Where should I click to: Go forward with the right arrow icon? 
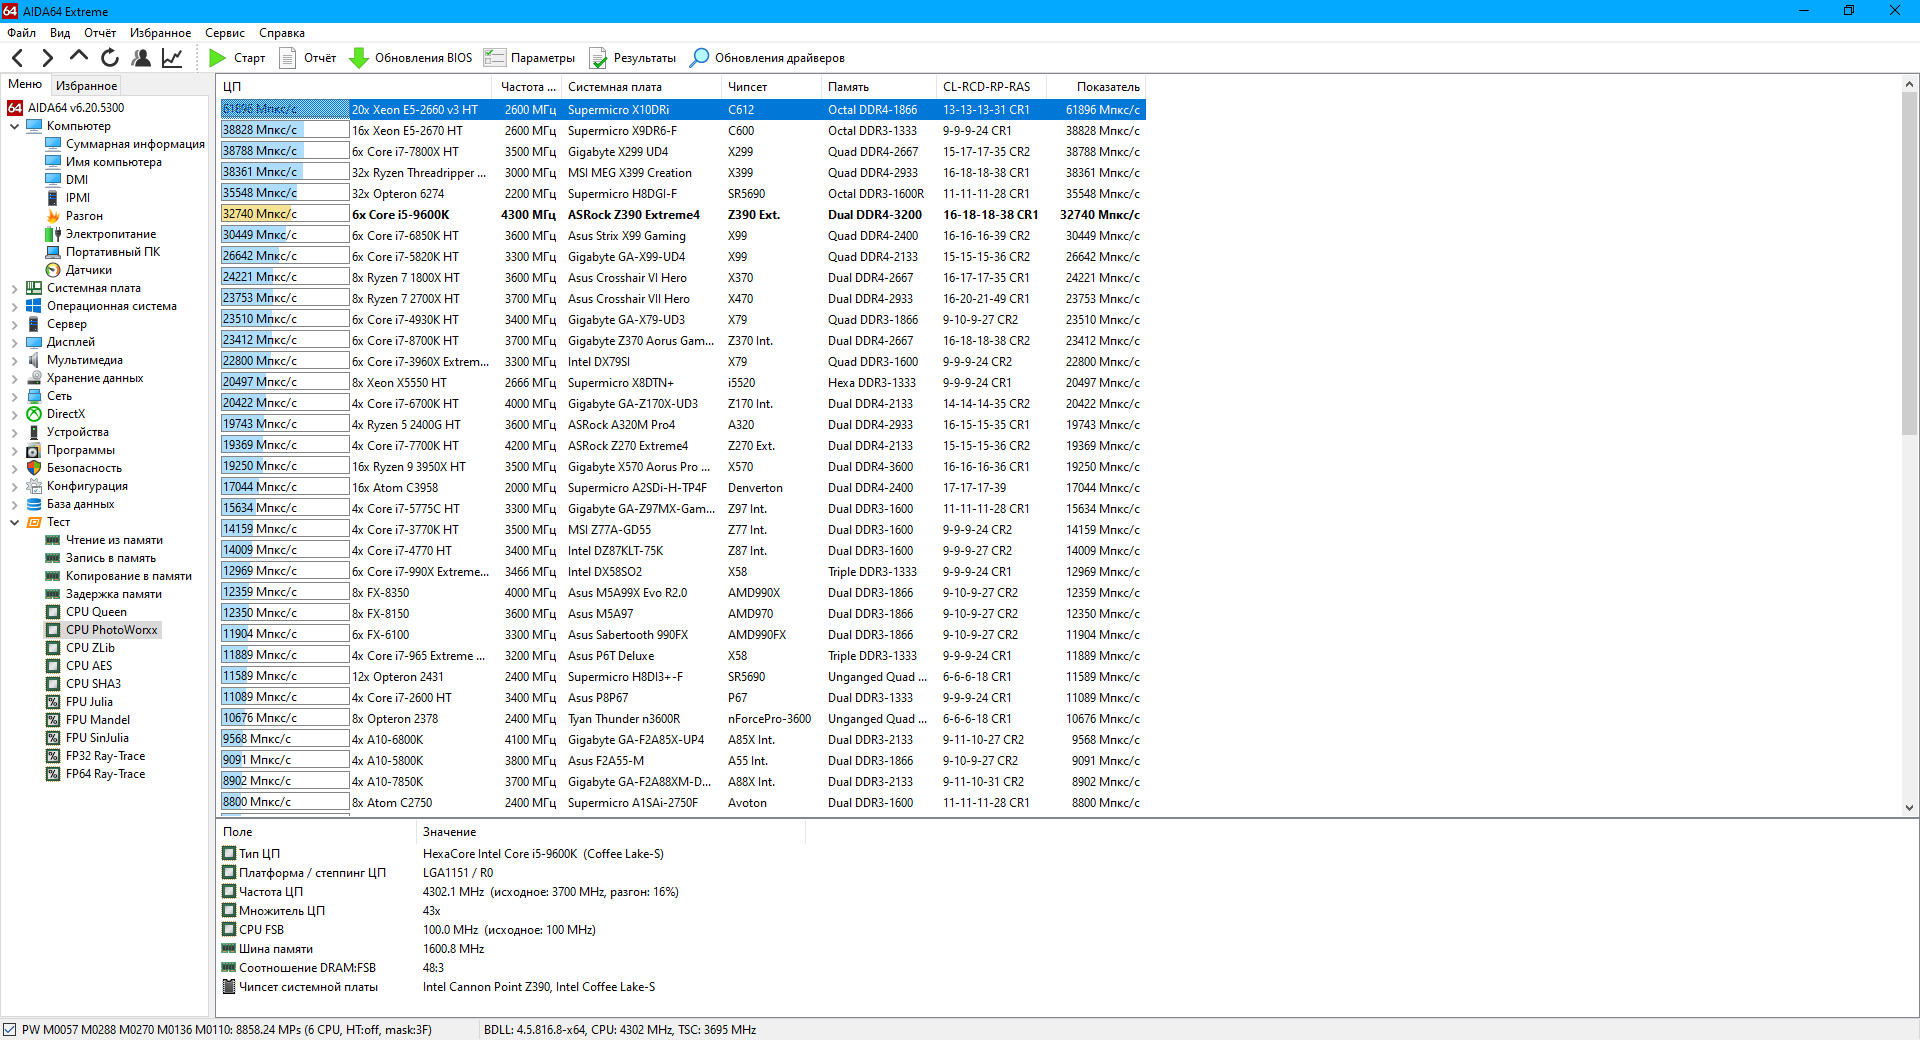click(47, 58)
